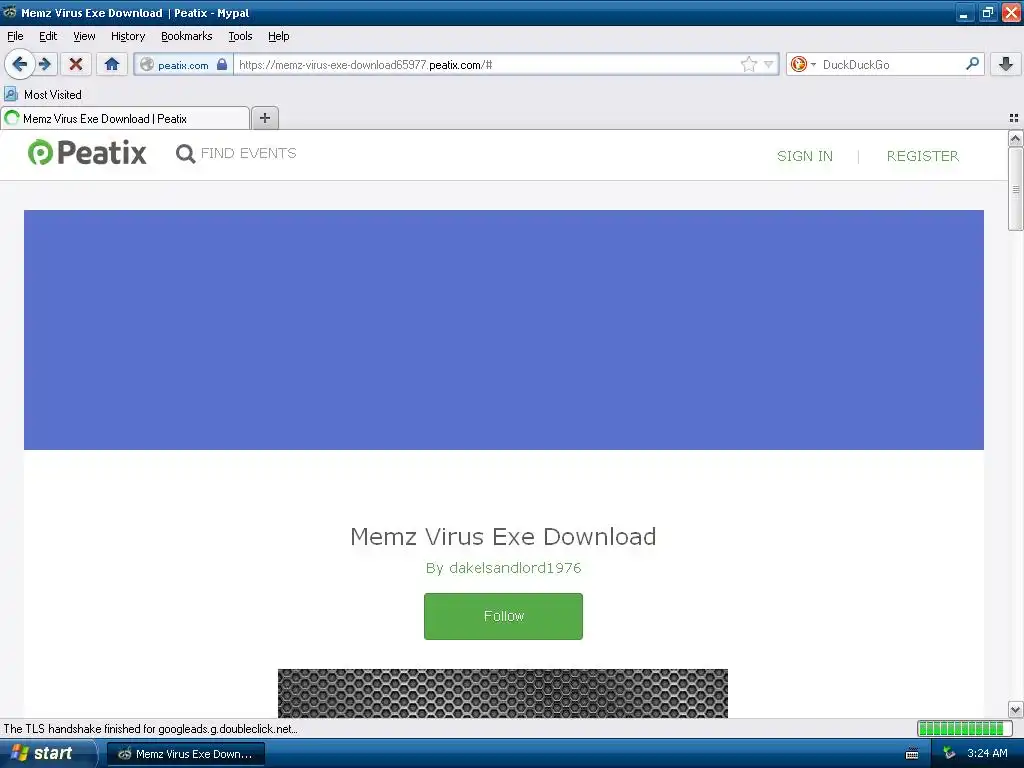Open the Edit menu

[x=48, y=37]
